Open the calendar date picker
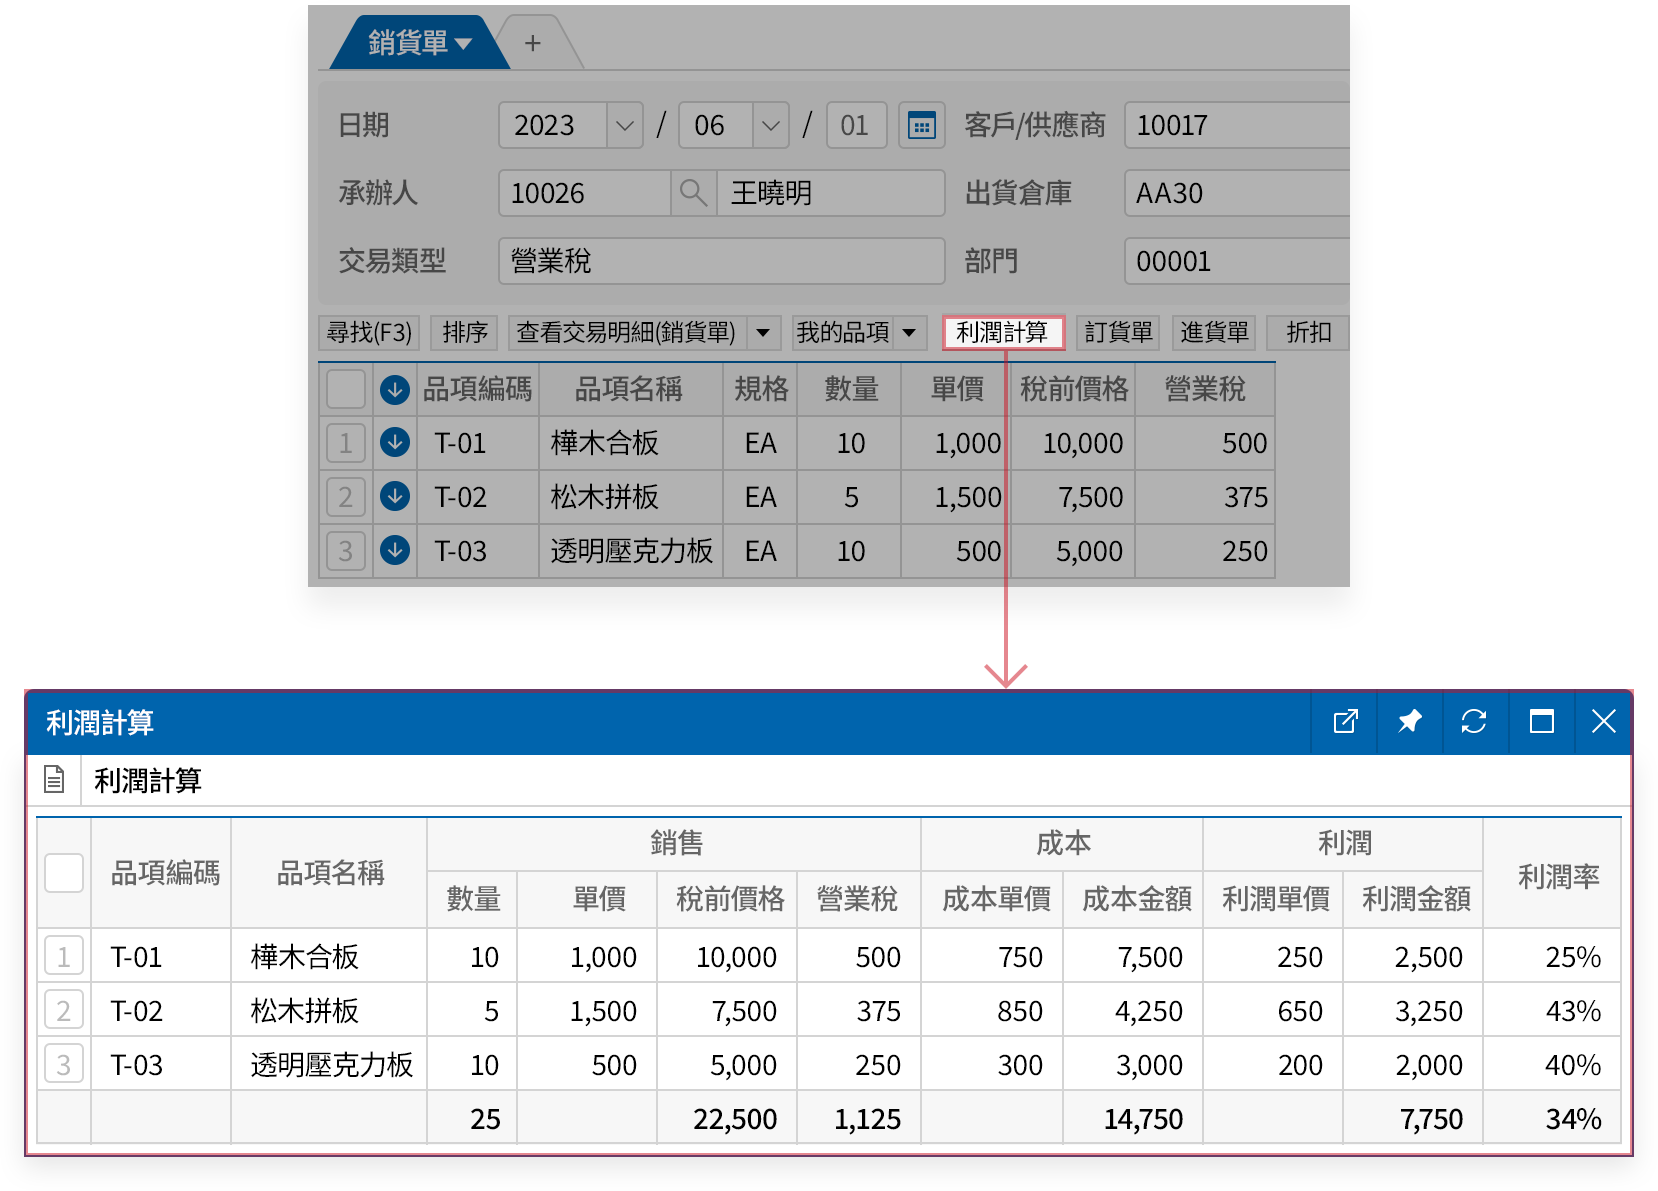The height and width of the screenshot is (1191, 1658). pos(921,125)
